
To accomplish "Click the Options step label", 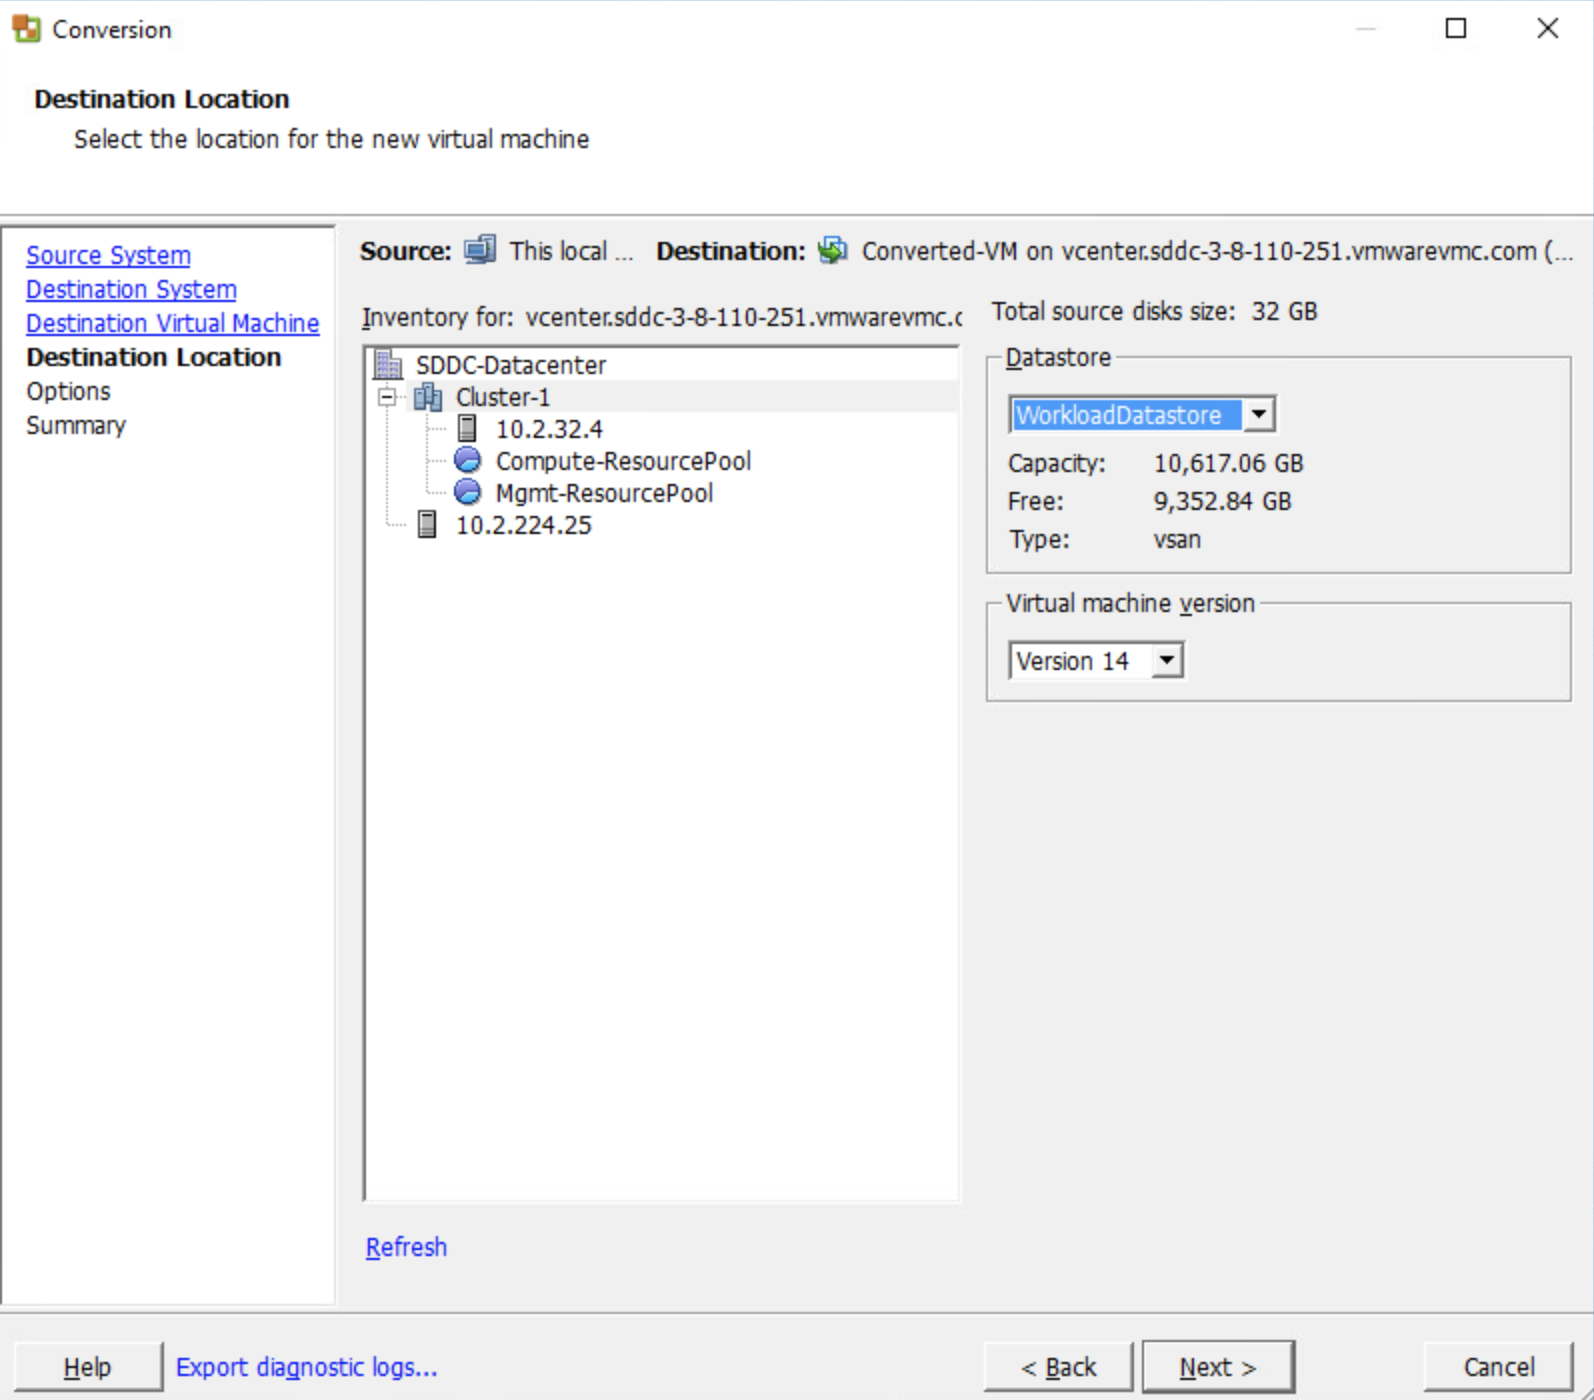I will pyautogui.click(x=68, y=391).
